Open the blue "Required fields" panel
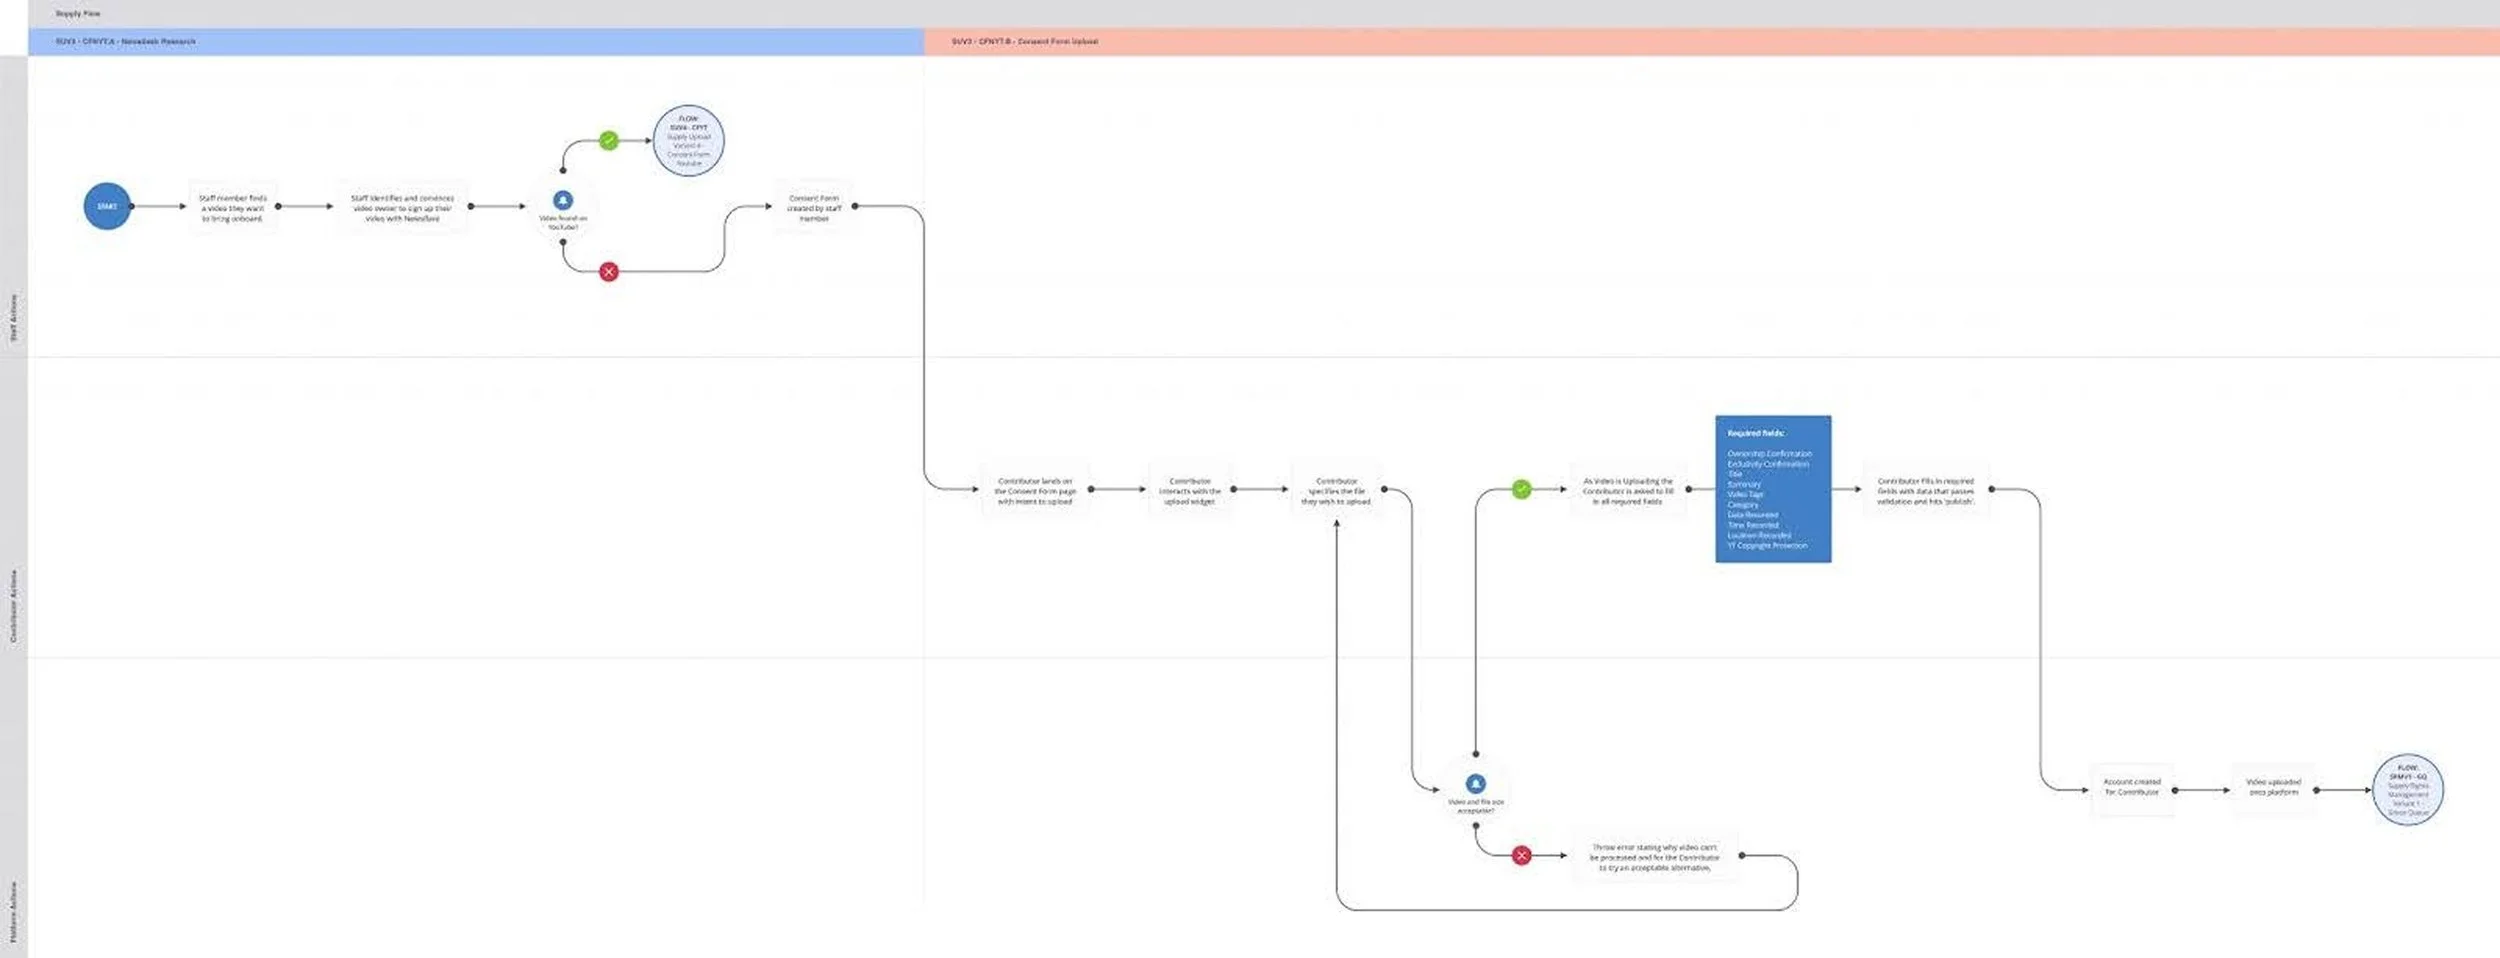Image resolution: width=2500 pixels, height=958 pixels. point(1772,488)
